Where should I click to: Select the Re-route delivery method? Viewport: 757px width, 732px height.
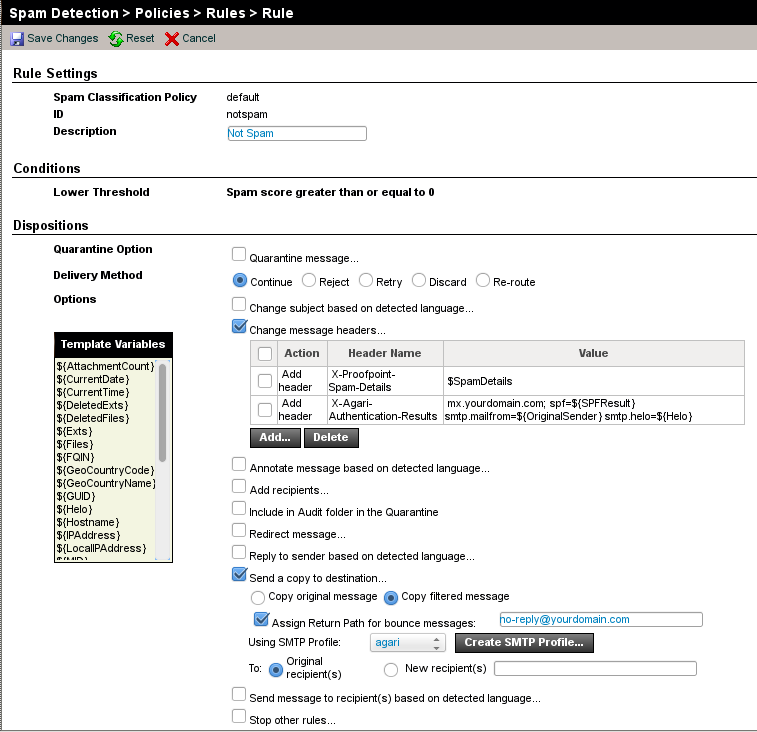point(483,280)
